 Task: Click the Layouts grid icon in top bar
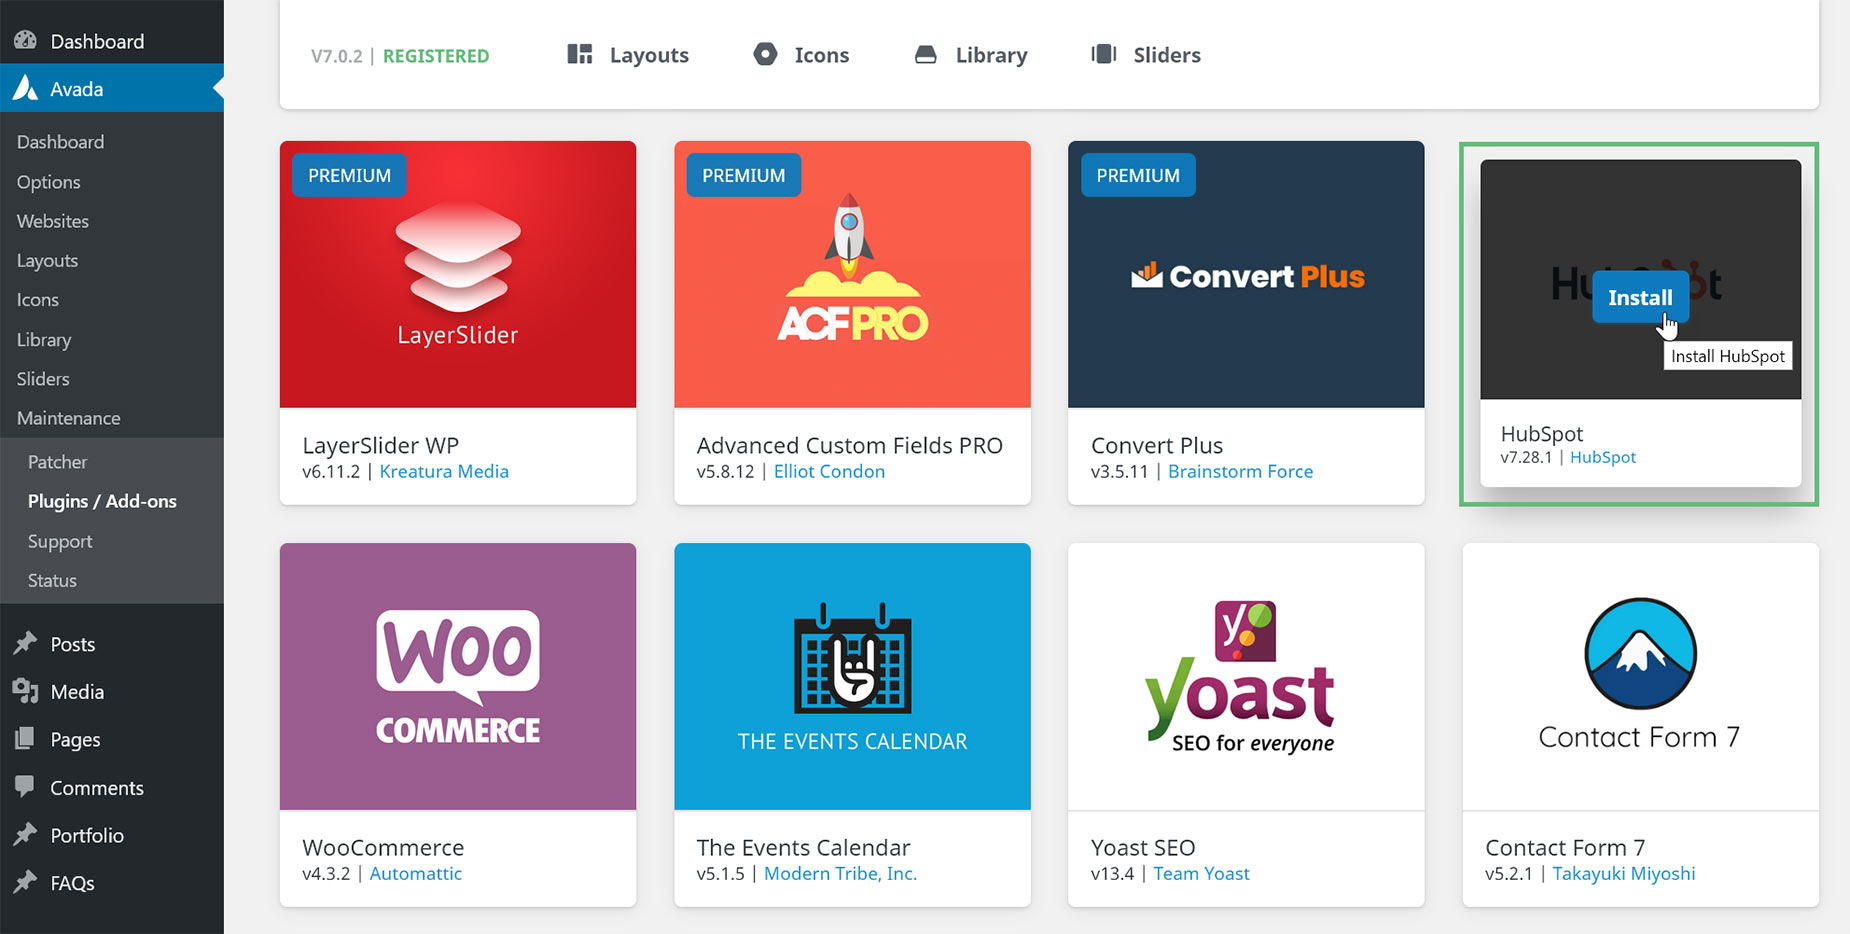(x=580, y=54)
